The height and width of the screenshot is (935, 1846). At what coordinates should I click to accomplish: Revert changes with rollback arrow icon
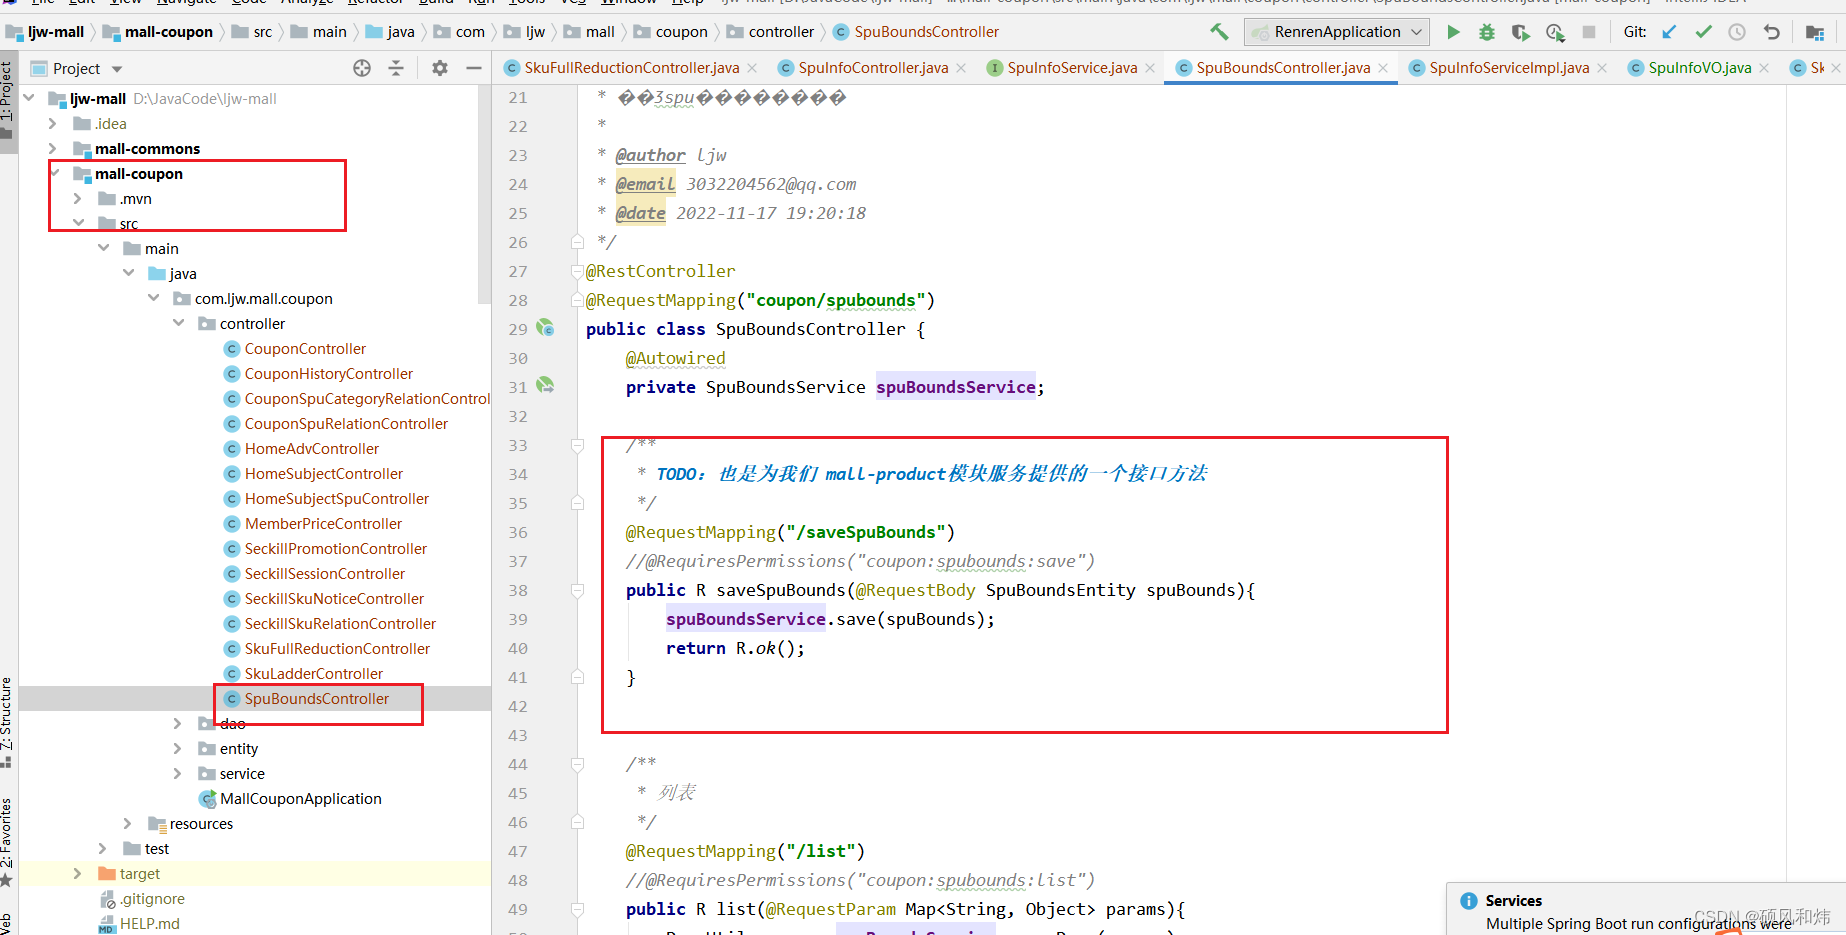[1771, 32]
